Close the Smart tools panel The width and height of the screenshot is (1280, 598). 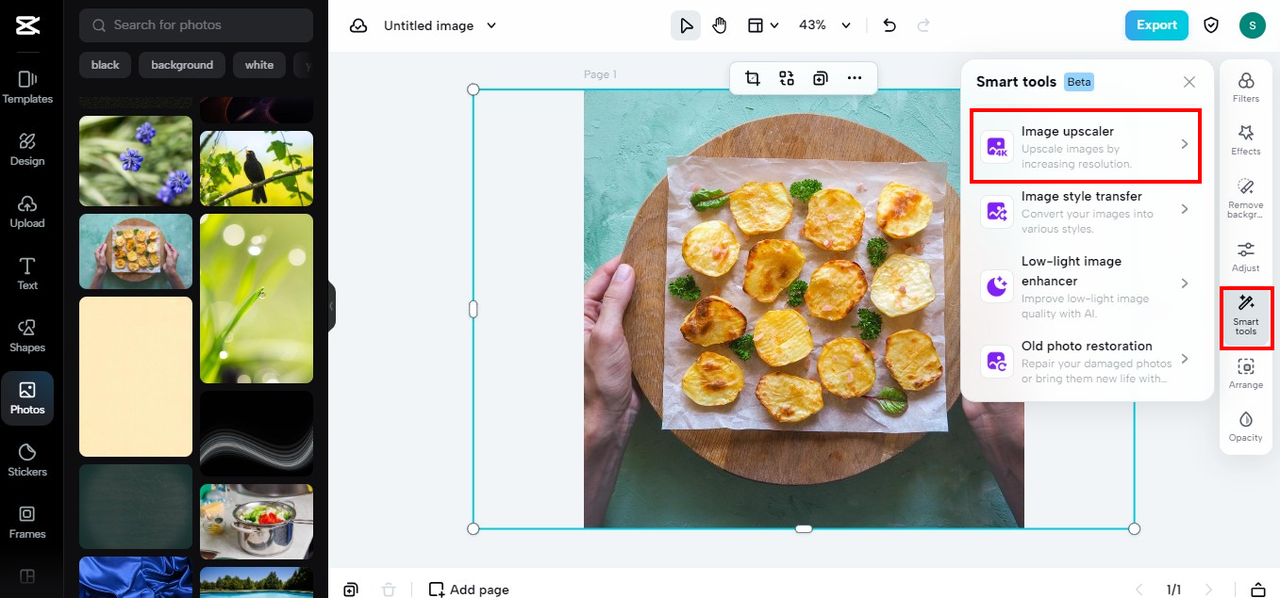pos(1189,82)
